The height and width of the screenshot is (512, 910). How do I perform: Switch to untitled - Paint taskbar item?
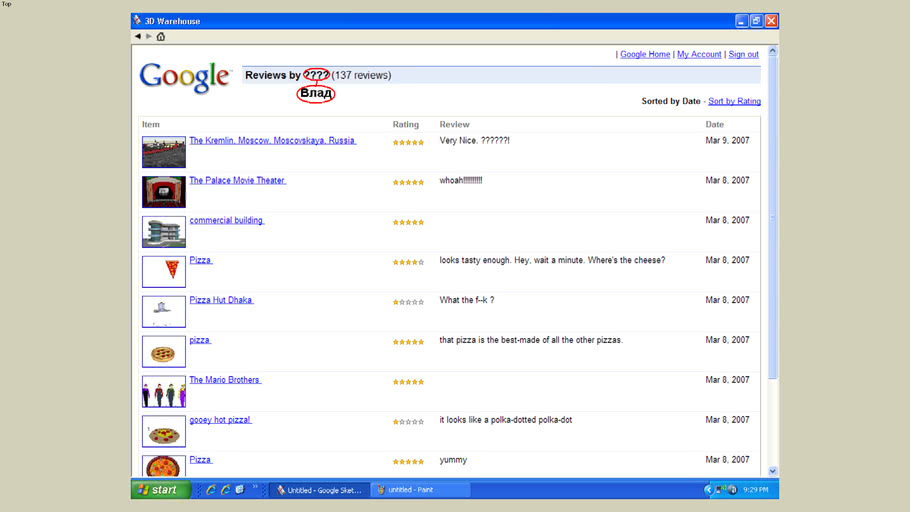click(418, 490)
